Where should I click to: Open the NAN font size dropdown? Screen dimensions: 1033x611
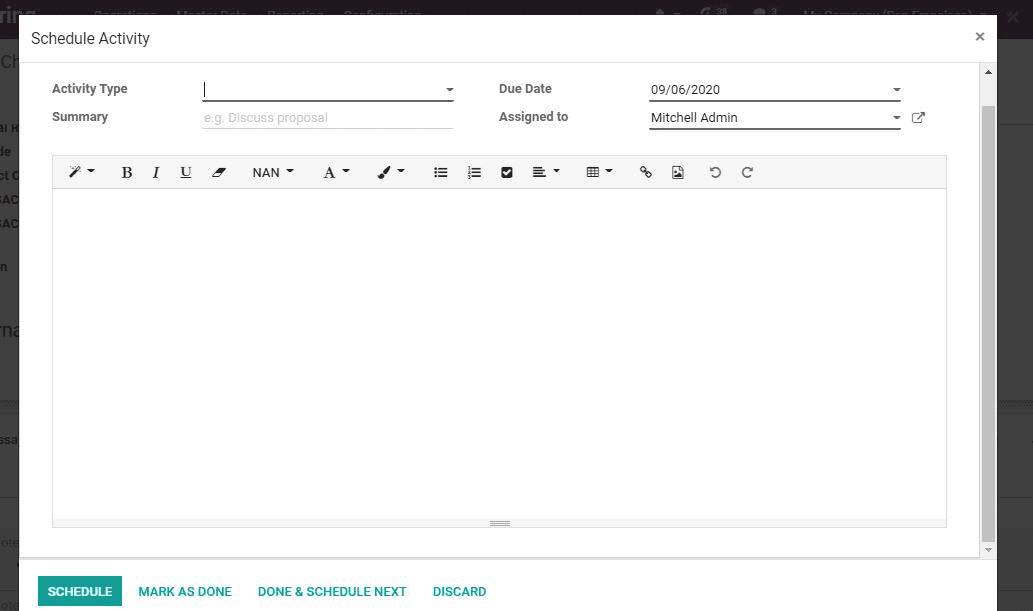click(x=273, y=172)
